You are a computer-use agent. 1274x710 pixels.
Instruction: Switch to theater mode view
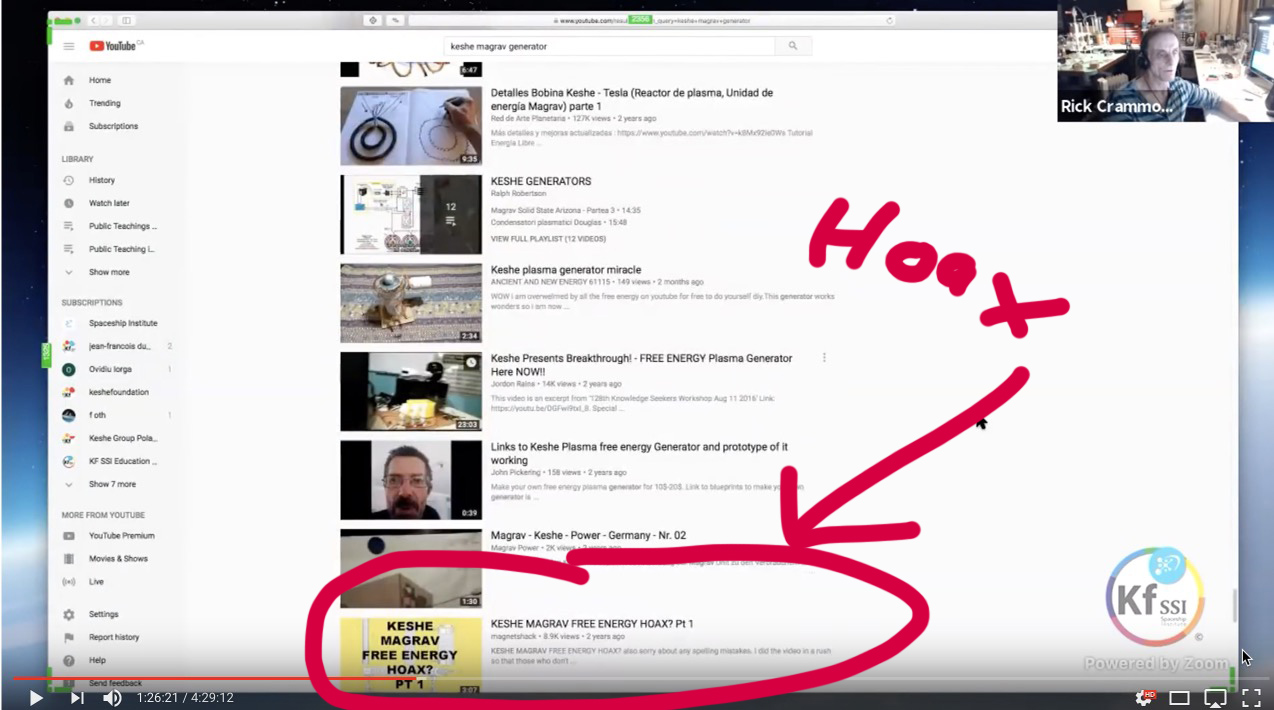(x=1180, y=698)
